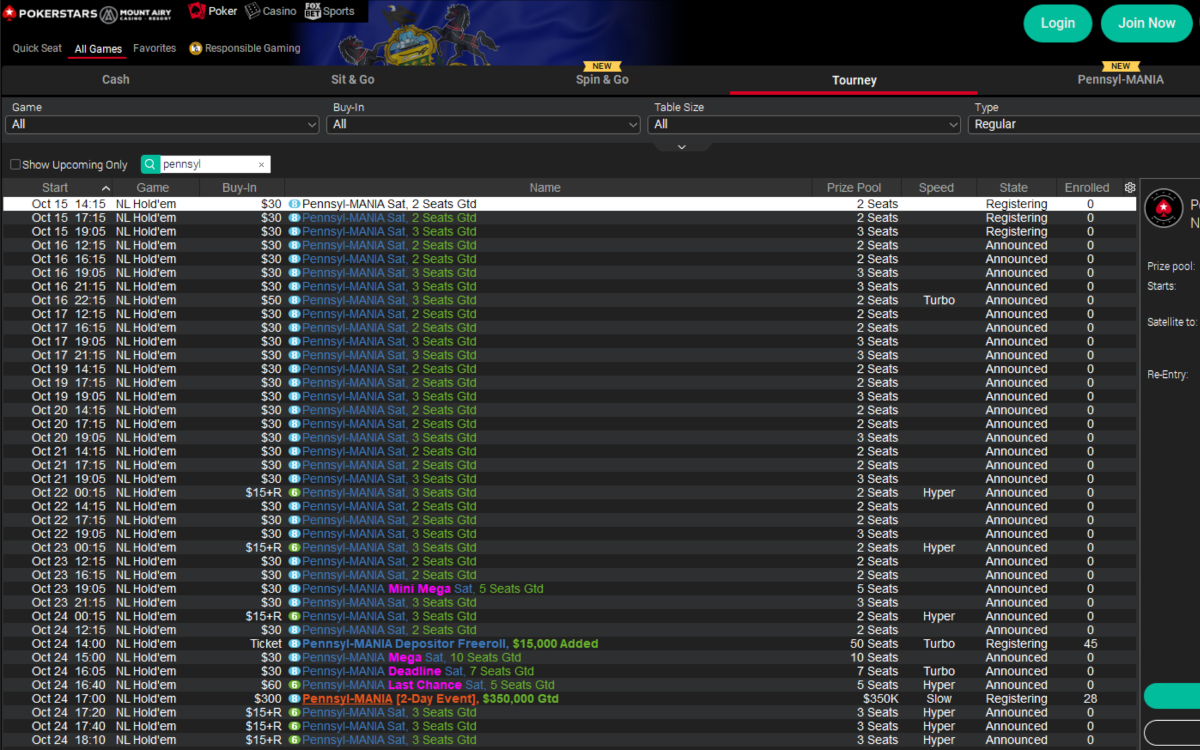This screenshot has width=1200, height=750.
Task: Click the PokerStars logo
Action: click(49, 13)
